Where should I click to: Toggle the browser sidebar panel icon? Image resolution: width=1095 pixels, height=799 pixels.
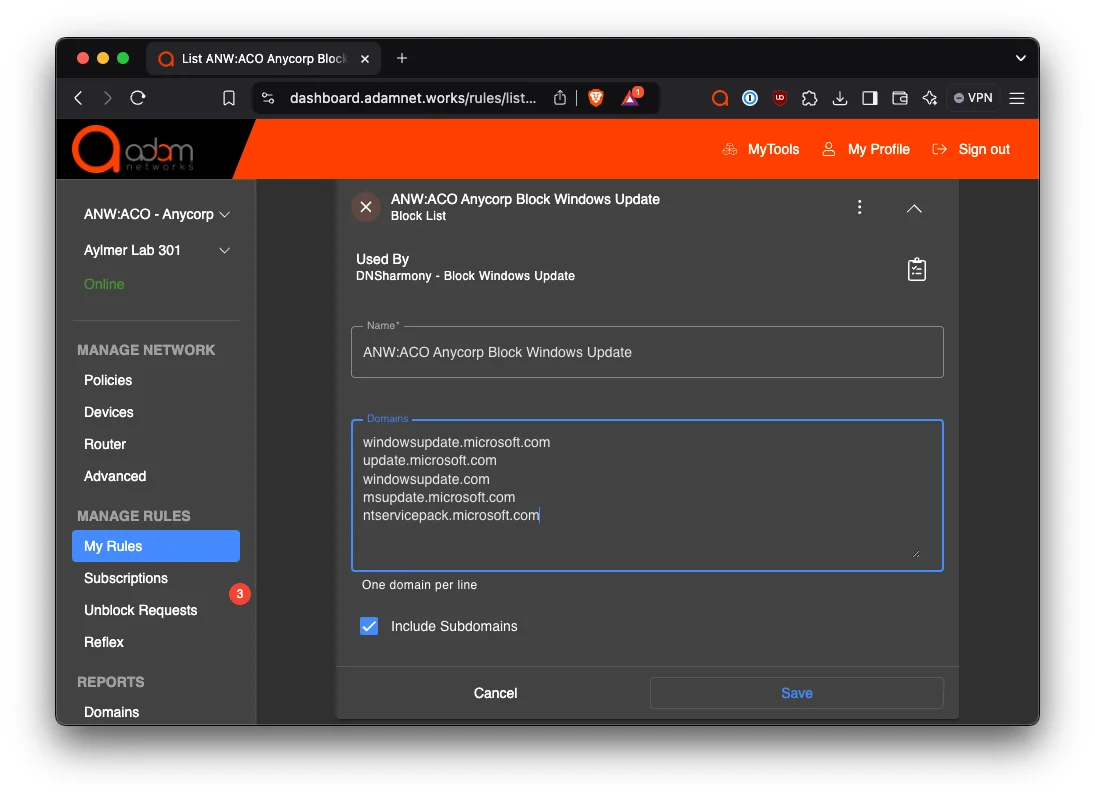pyautogui.click(x=869, y=98)
